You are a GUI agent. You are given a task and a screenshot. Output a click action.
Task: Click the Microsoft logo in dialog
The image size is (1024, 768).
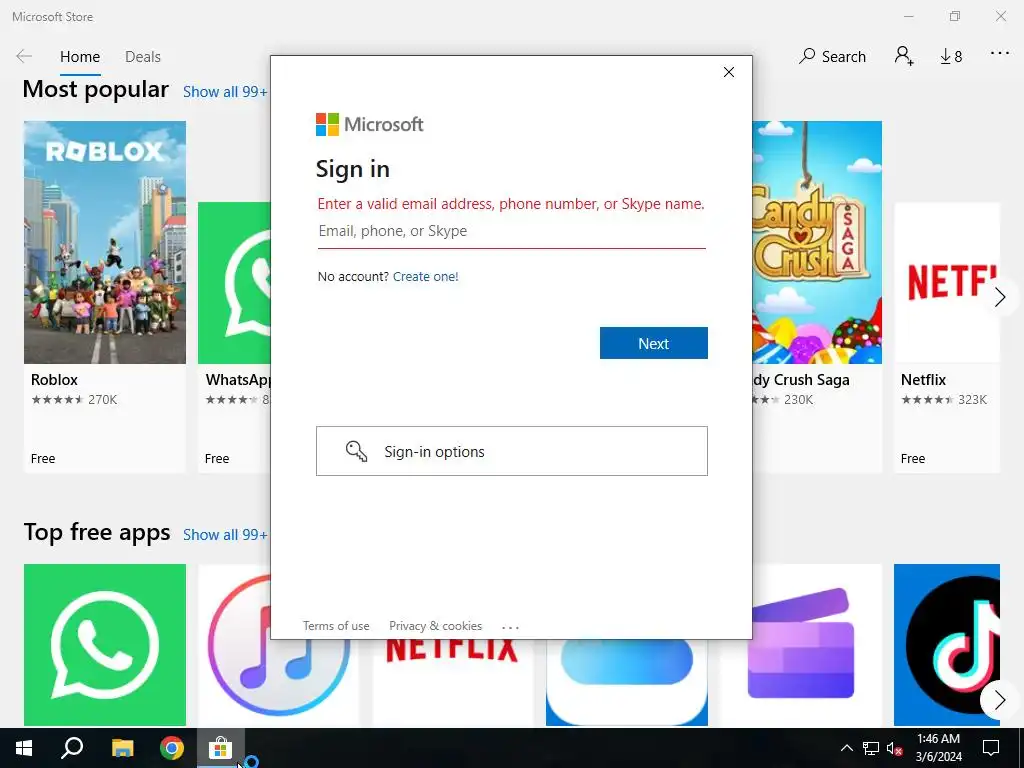[370, 124]
